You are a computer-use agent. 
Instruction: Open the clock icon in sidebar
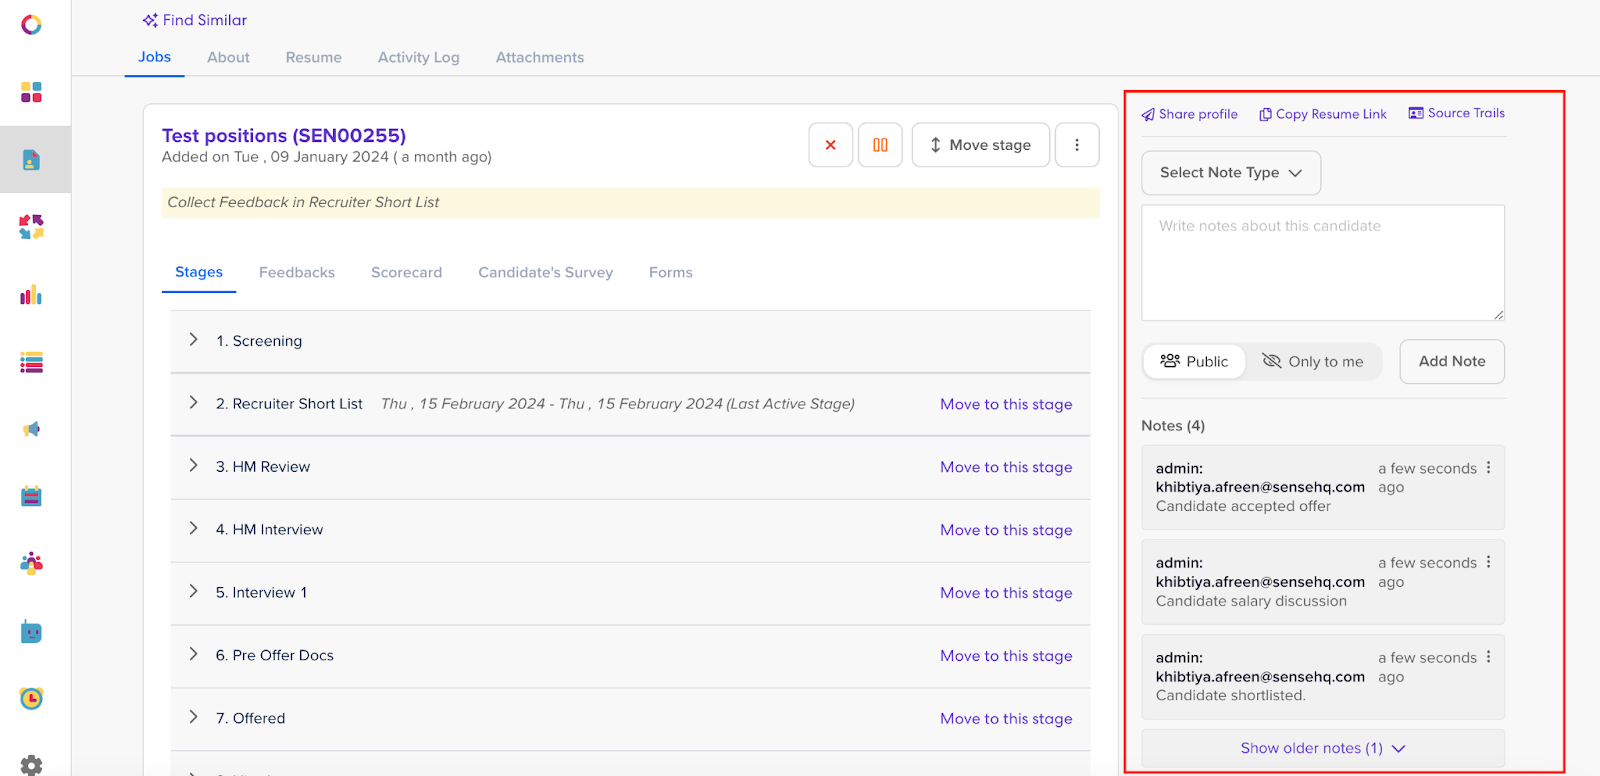tap(31, 698)
